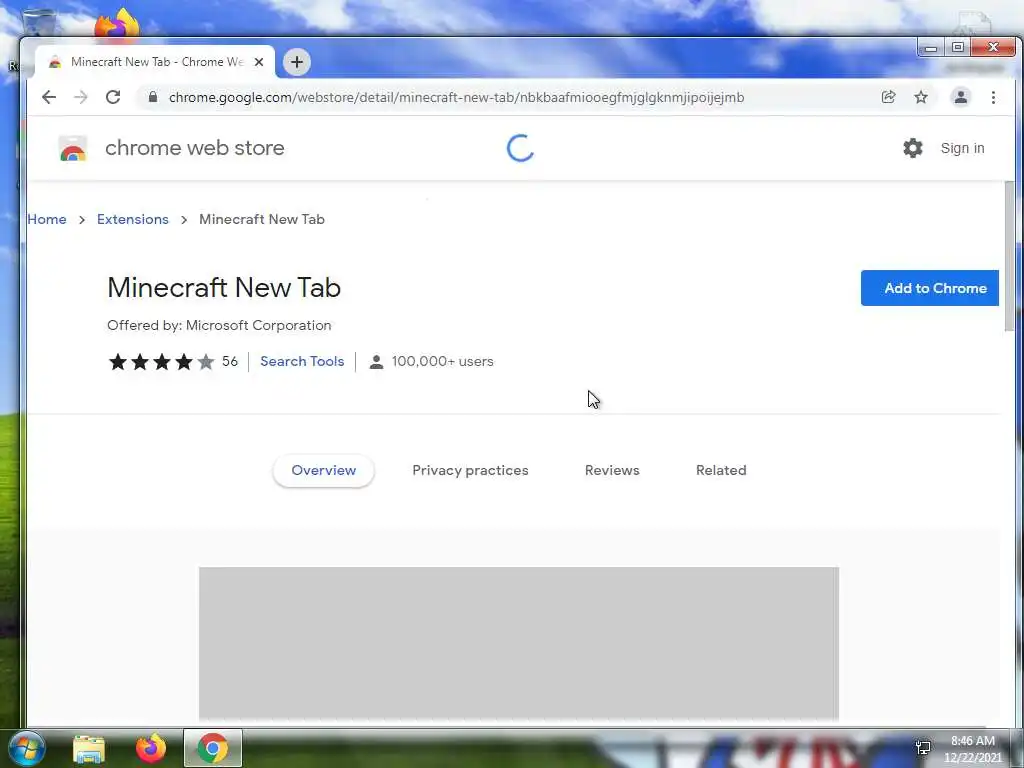Open the Search Tools category link
This screenshot has height=768, width=1024.
pyautogui.click(x=302, y=361)
